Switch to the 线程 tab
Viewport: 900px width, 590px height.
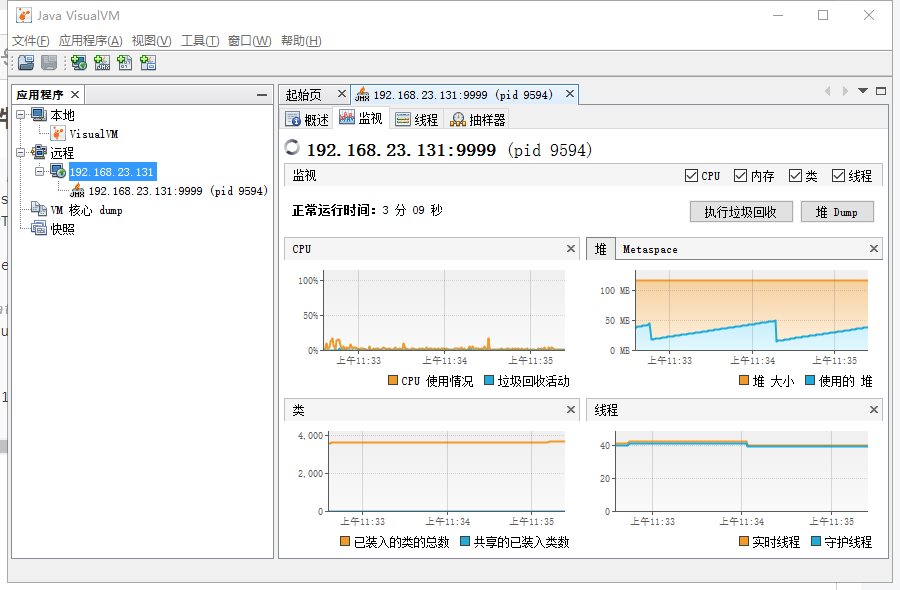pos(417,119)
